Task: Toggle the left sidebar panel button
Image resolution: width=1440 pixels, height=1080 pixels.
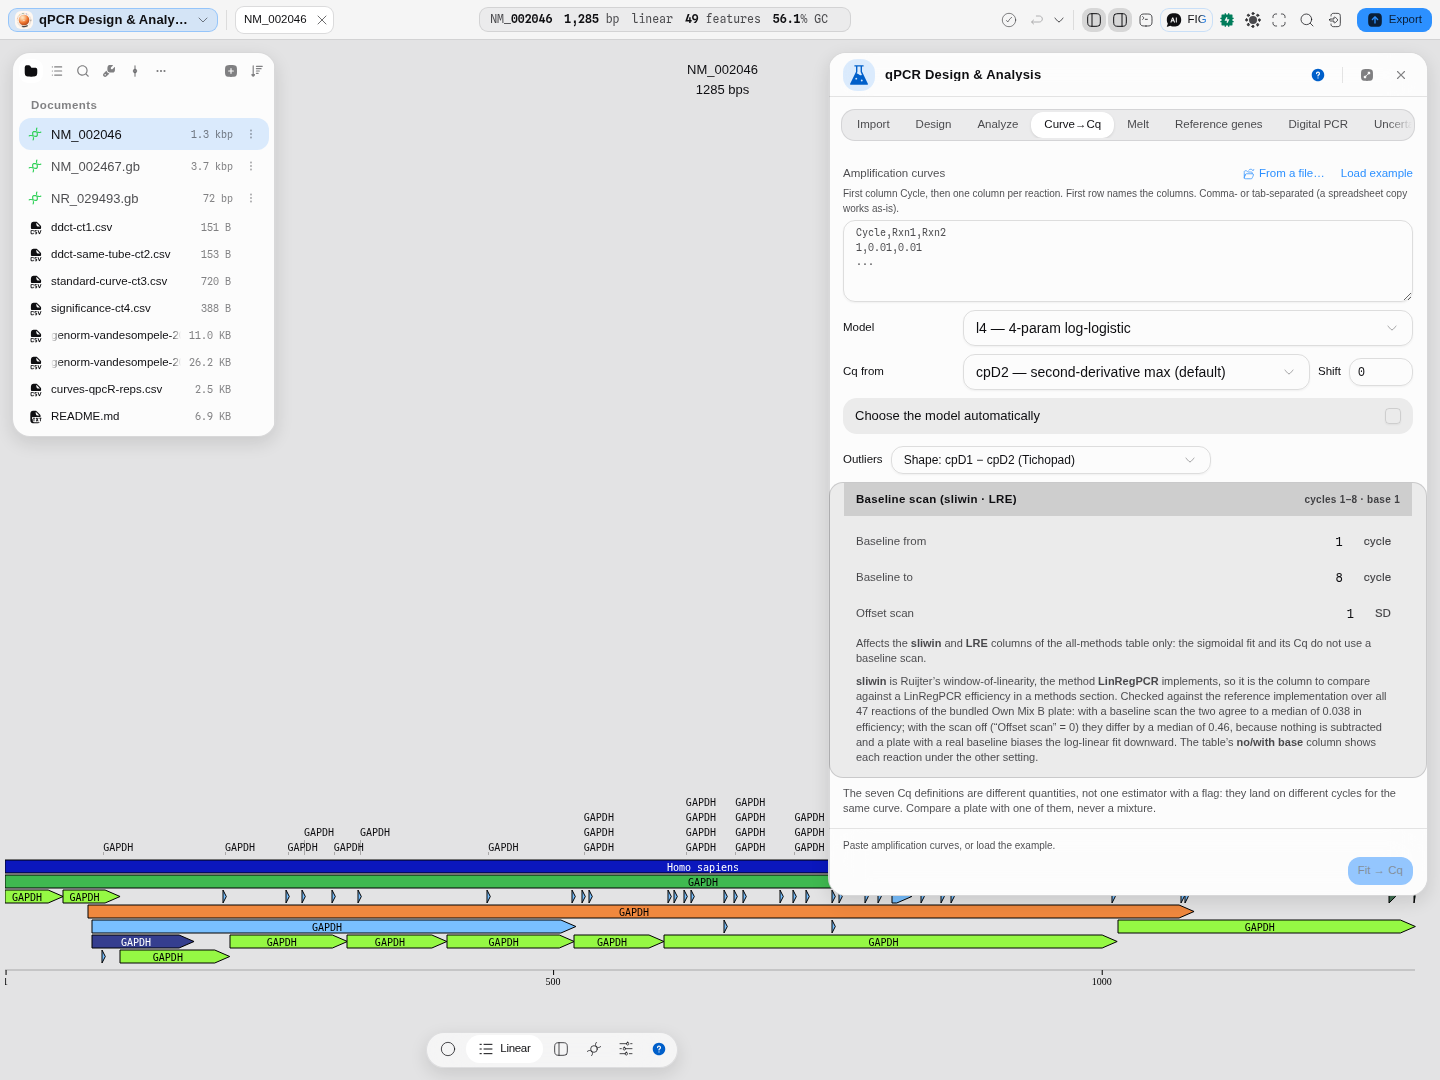Action: [1094, 20]
